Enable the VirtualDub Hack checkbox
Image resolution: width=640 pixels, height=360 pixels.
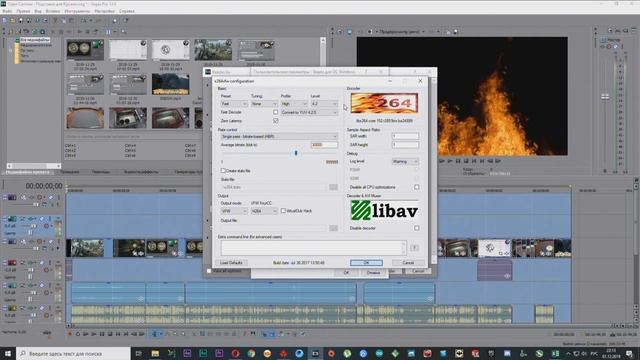[x=283, y=211]
